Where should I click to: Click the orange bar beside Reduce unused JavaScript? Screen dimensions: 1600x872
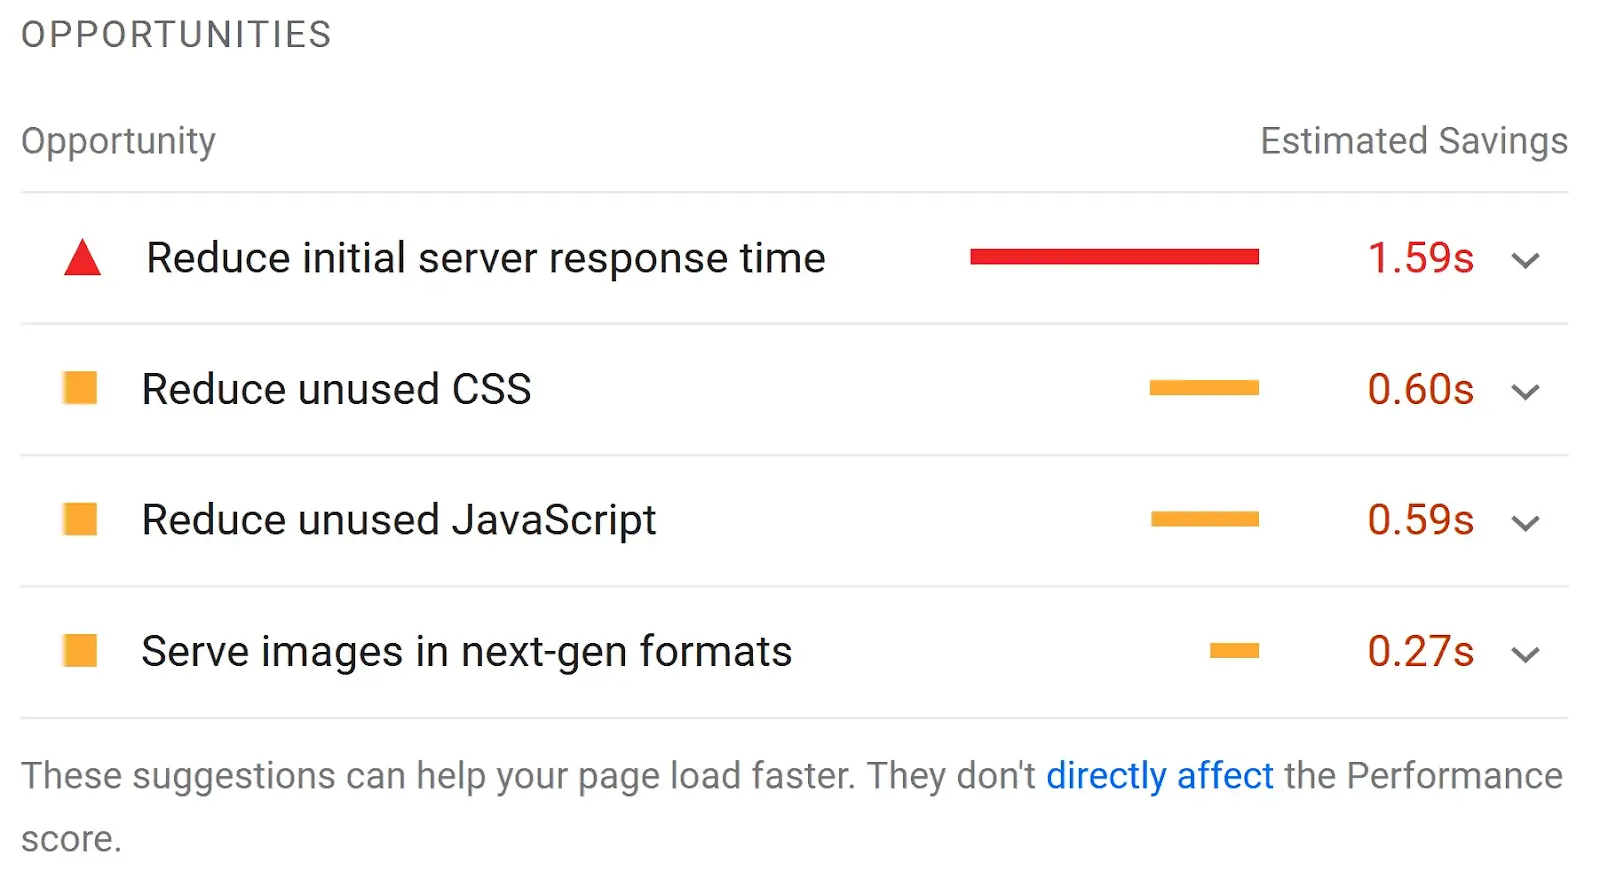[x=1205, y=518]
